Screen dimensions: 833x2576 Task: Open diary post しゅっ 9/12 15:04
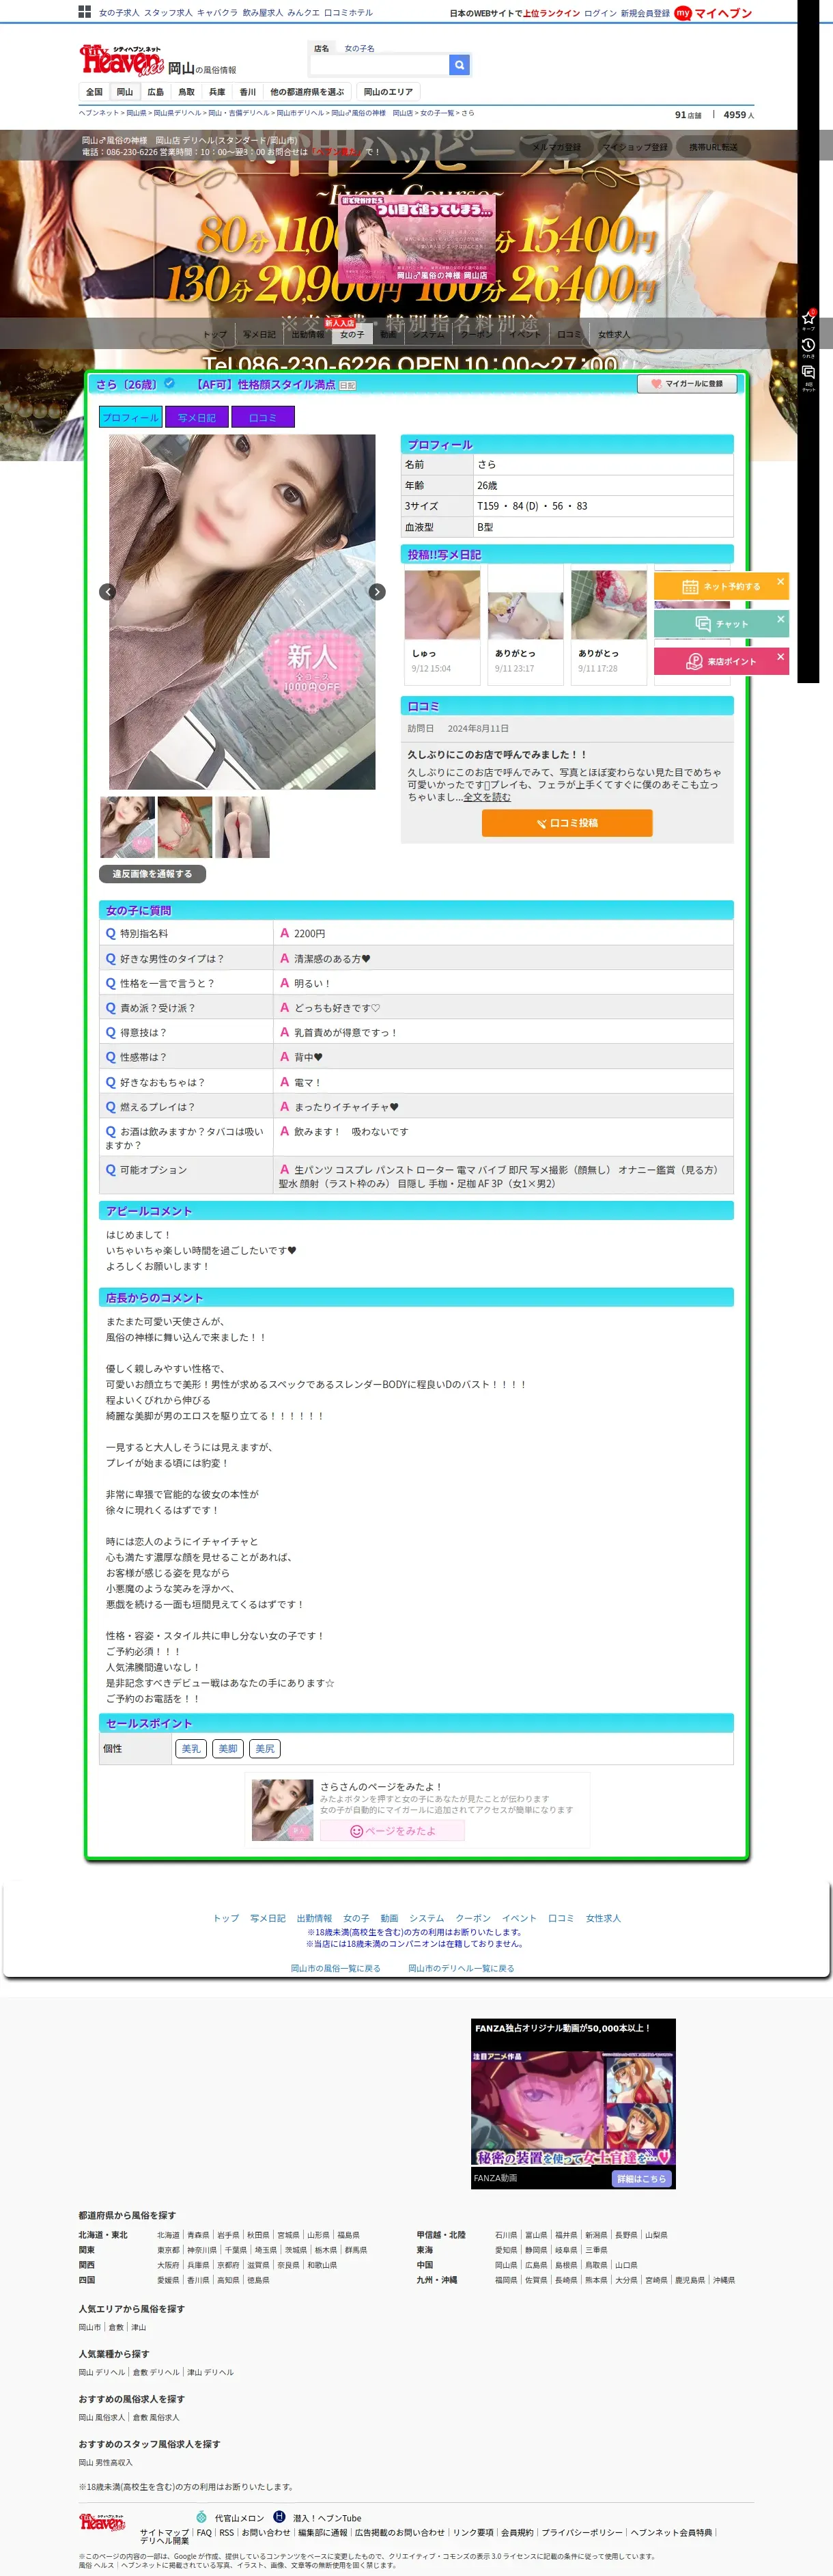[442, 626]
